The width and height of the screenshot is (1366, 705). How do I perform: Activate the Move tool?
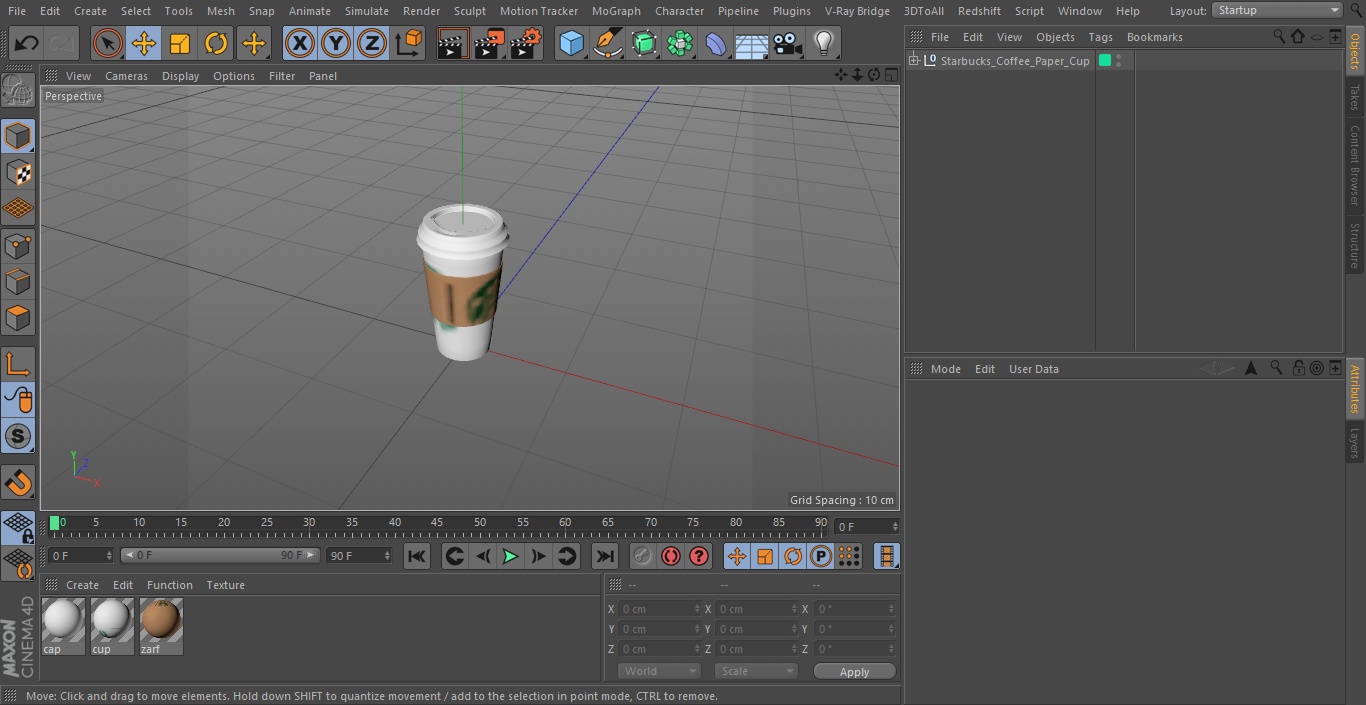pyautogui.click(x=144, y=43)
